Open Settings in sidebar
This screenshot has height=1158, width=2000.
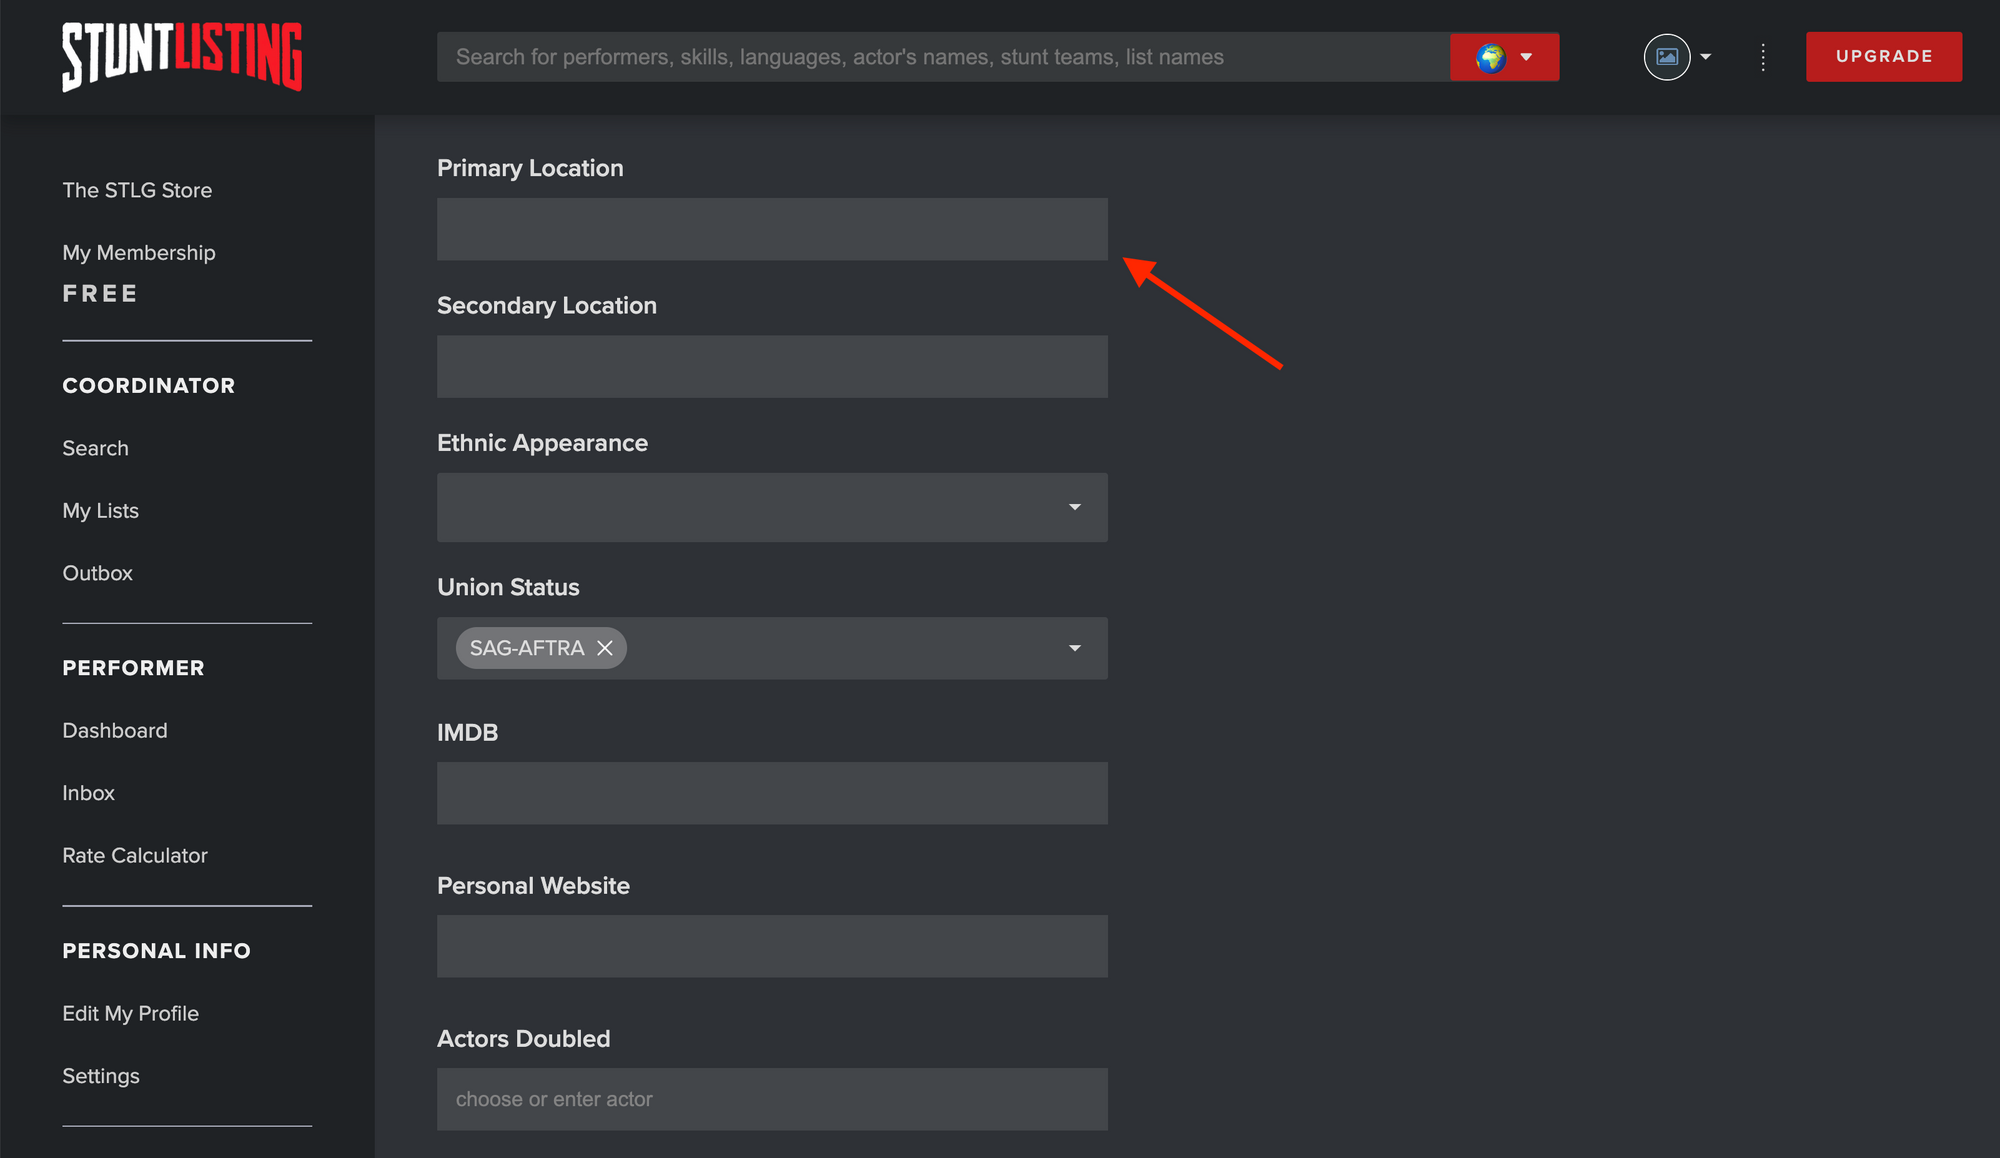(101, 1076)
